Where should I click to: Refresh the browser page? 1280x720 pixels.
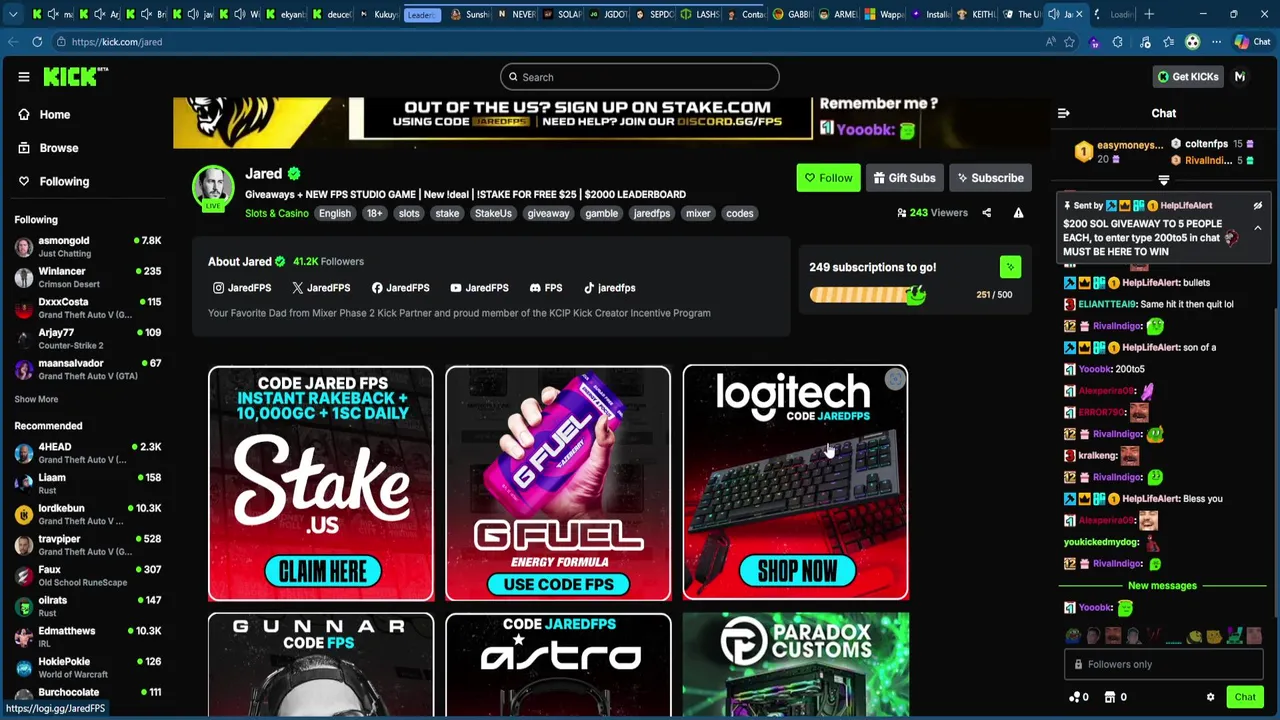[x=37, y=42]
